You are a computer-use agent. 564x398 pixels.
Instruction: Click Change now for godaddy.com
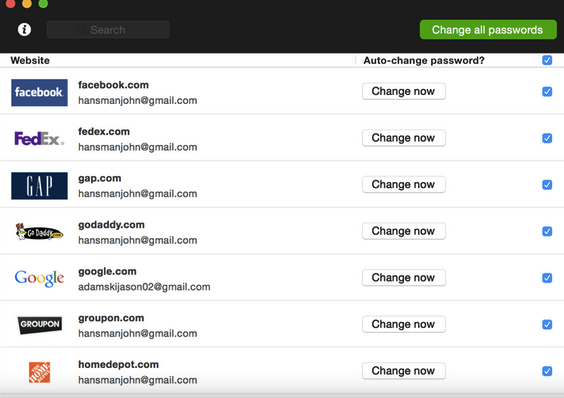point(404,231)
